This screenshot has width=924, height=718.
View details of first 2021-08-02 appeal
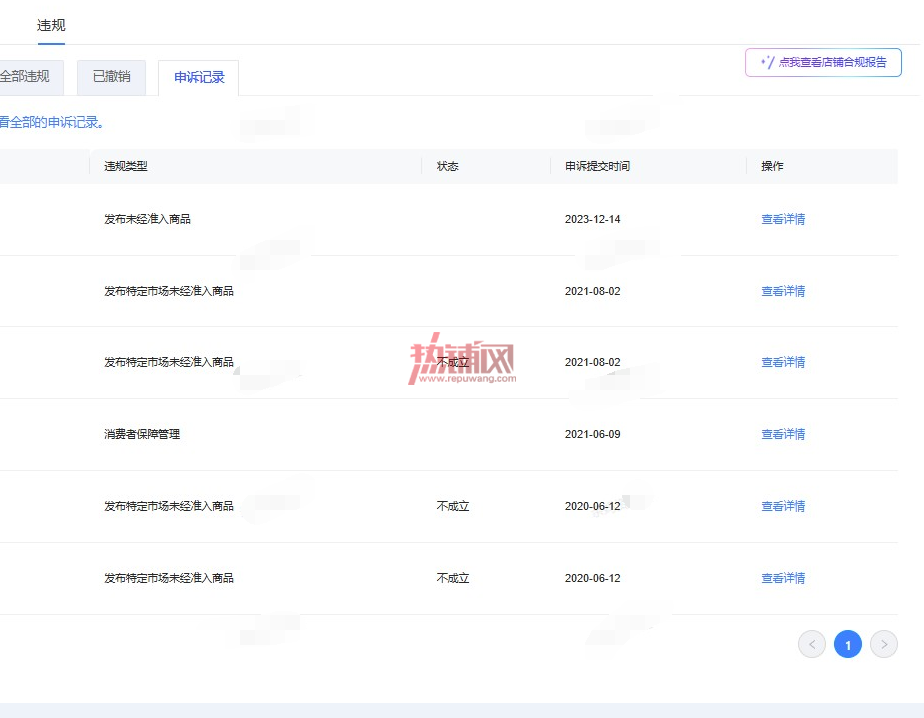783,291
